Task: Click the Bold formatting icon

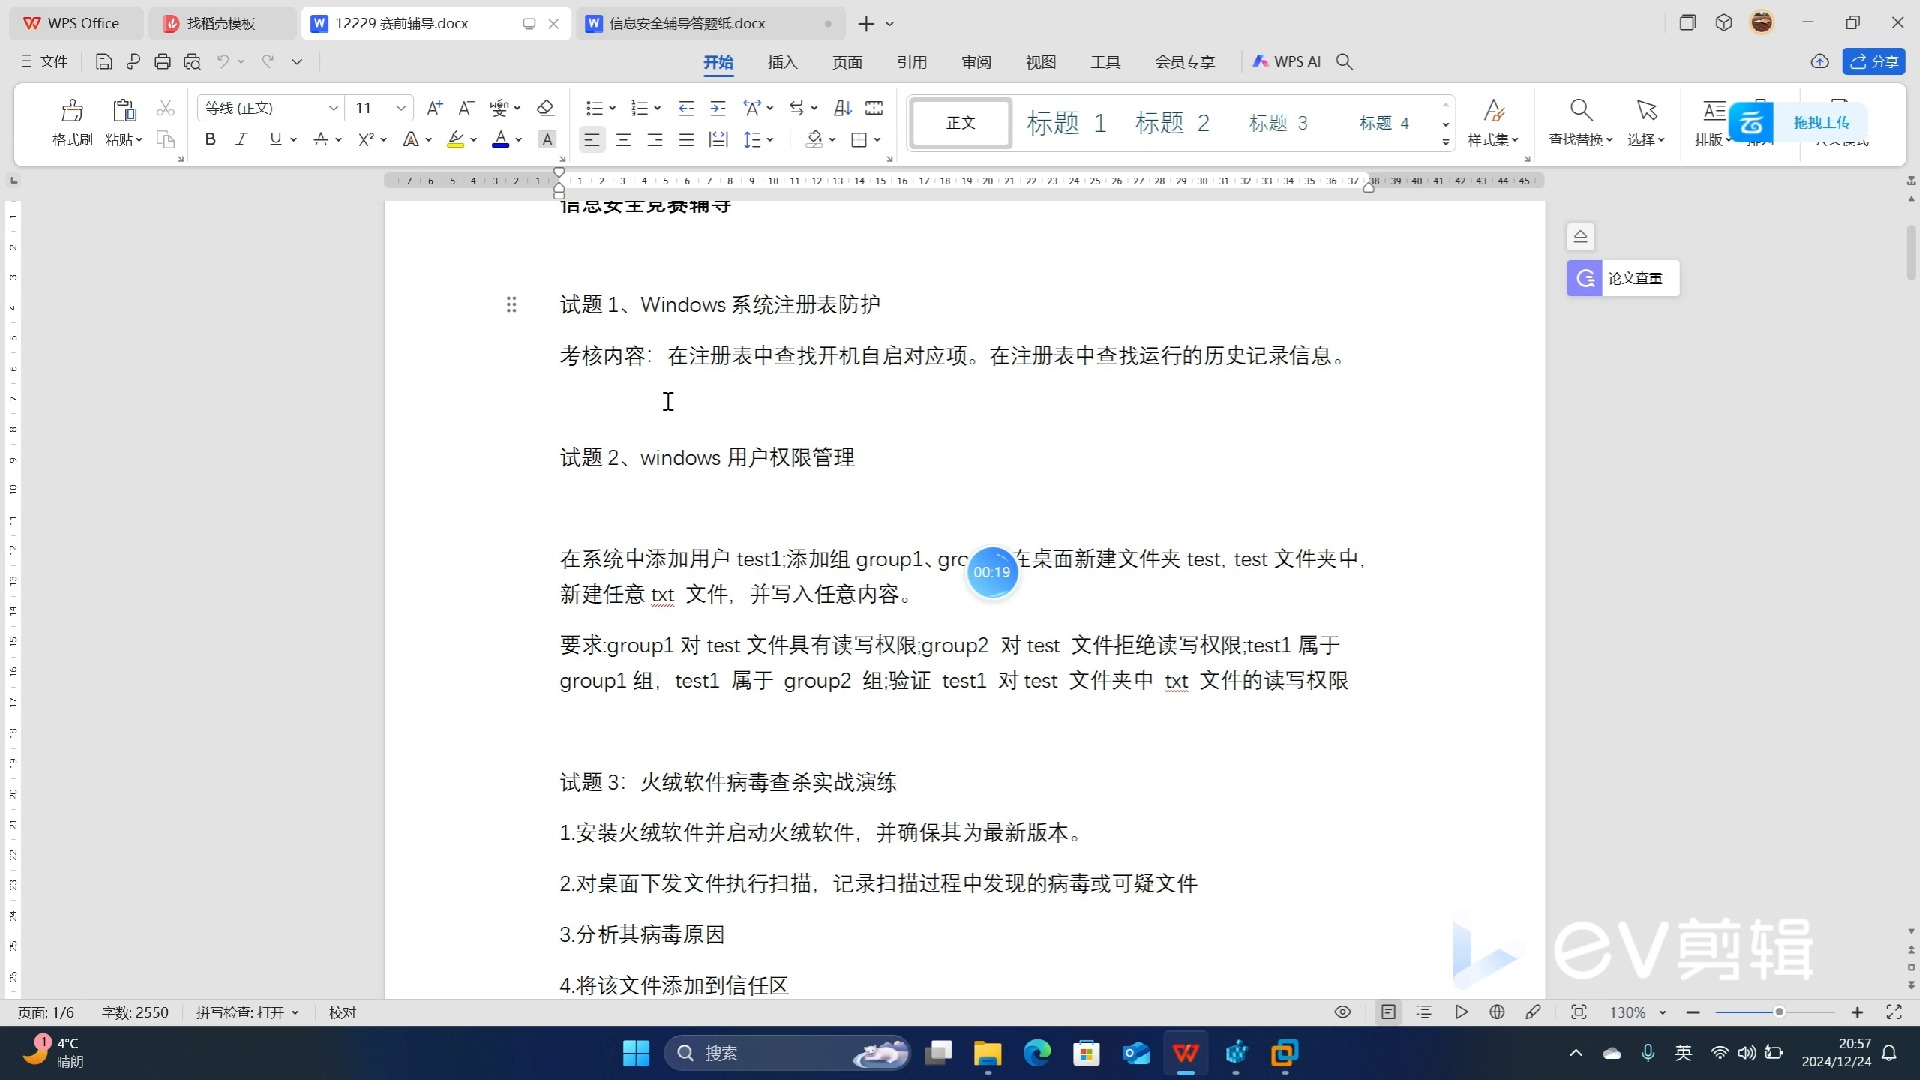Action: pyautogui.click(x=210, y=140)
